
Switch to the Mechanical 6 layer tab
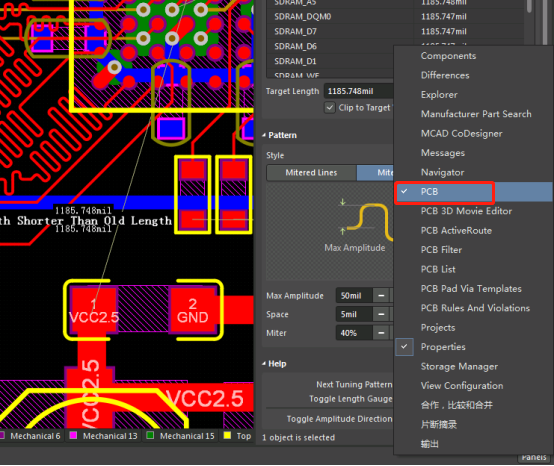(x=35, y=436)
